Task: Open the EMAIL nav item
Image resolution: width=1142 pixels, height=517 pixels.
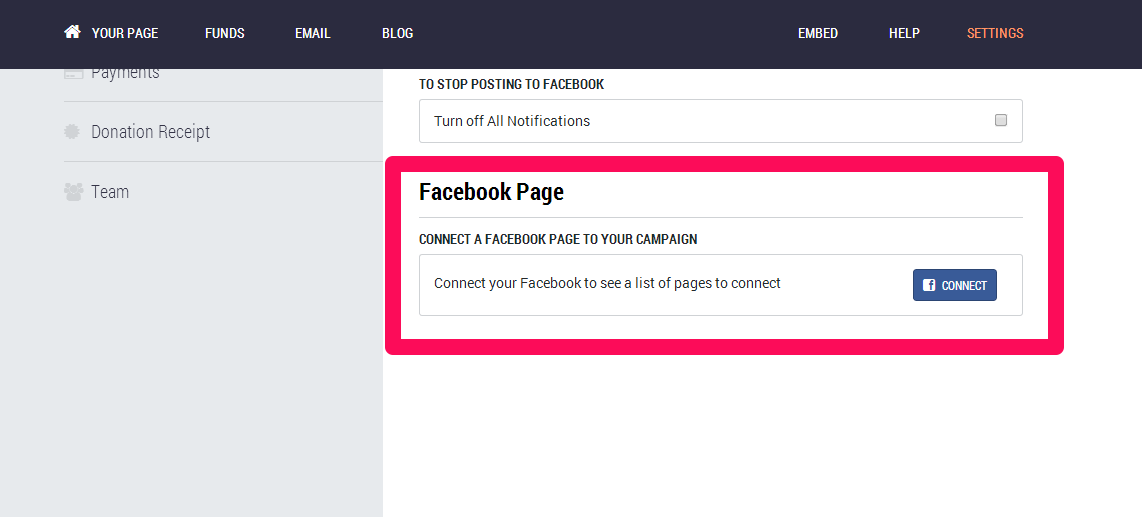Action: (312, 33)
